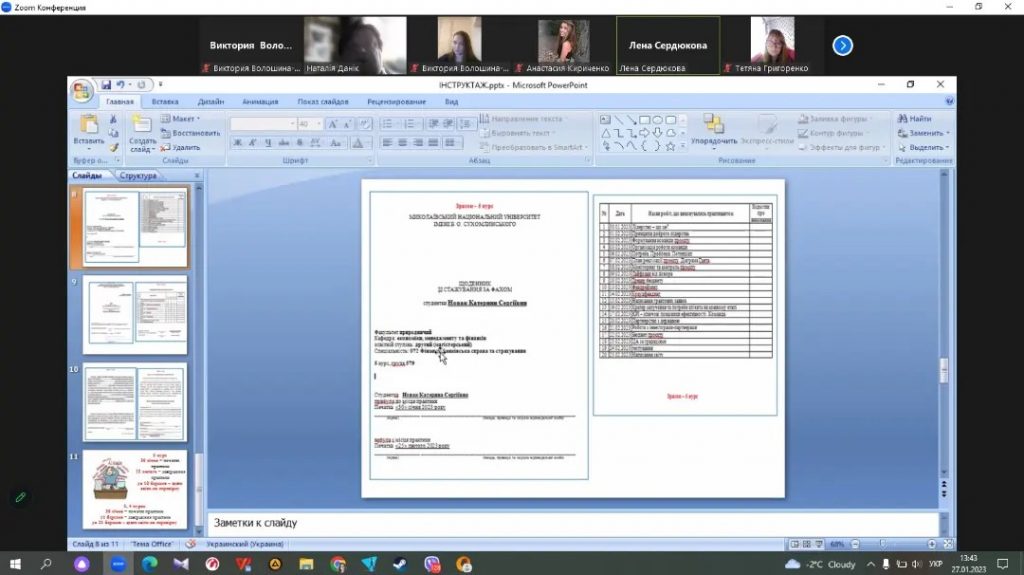Click the Zoom annotation pencil icon

point(19,497)
